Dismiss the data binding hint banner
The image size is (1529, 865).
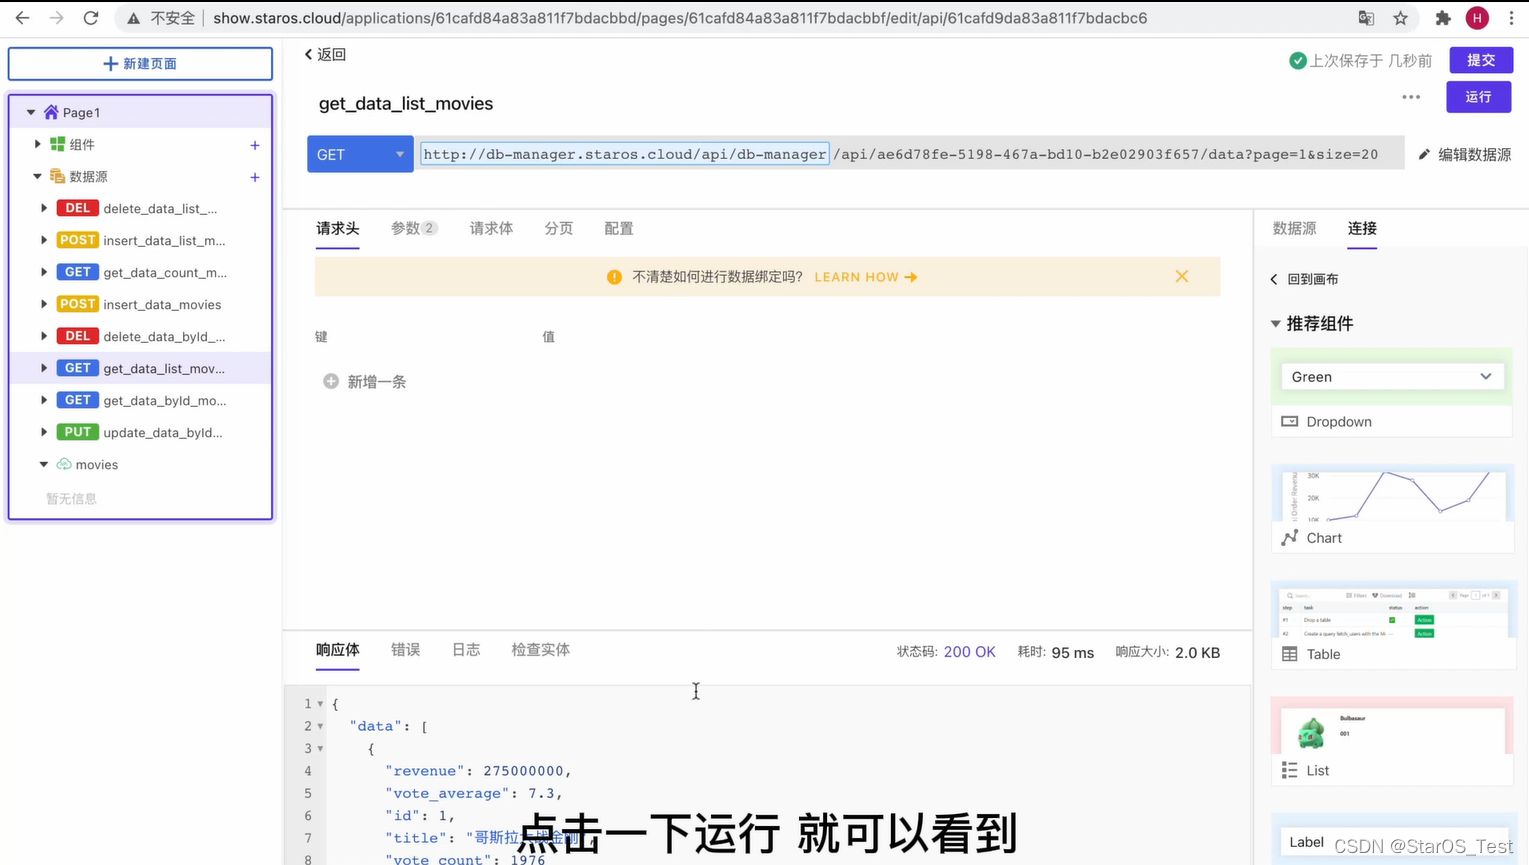[1182, 276]
